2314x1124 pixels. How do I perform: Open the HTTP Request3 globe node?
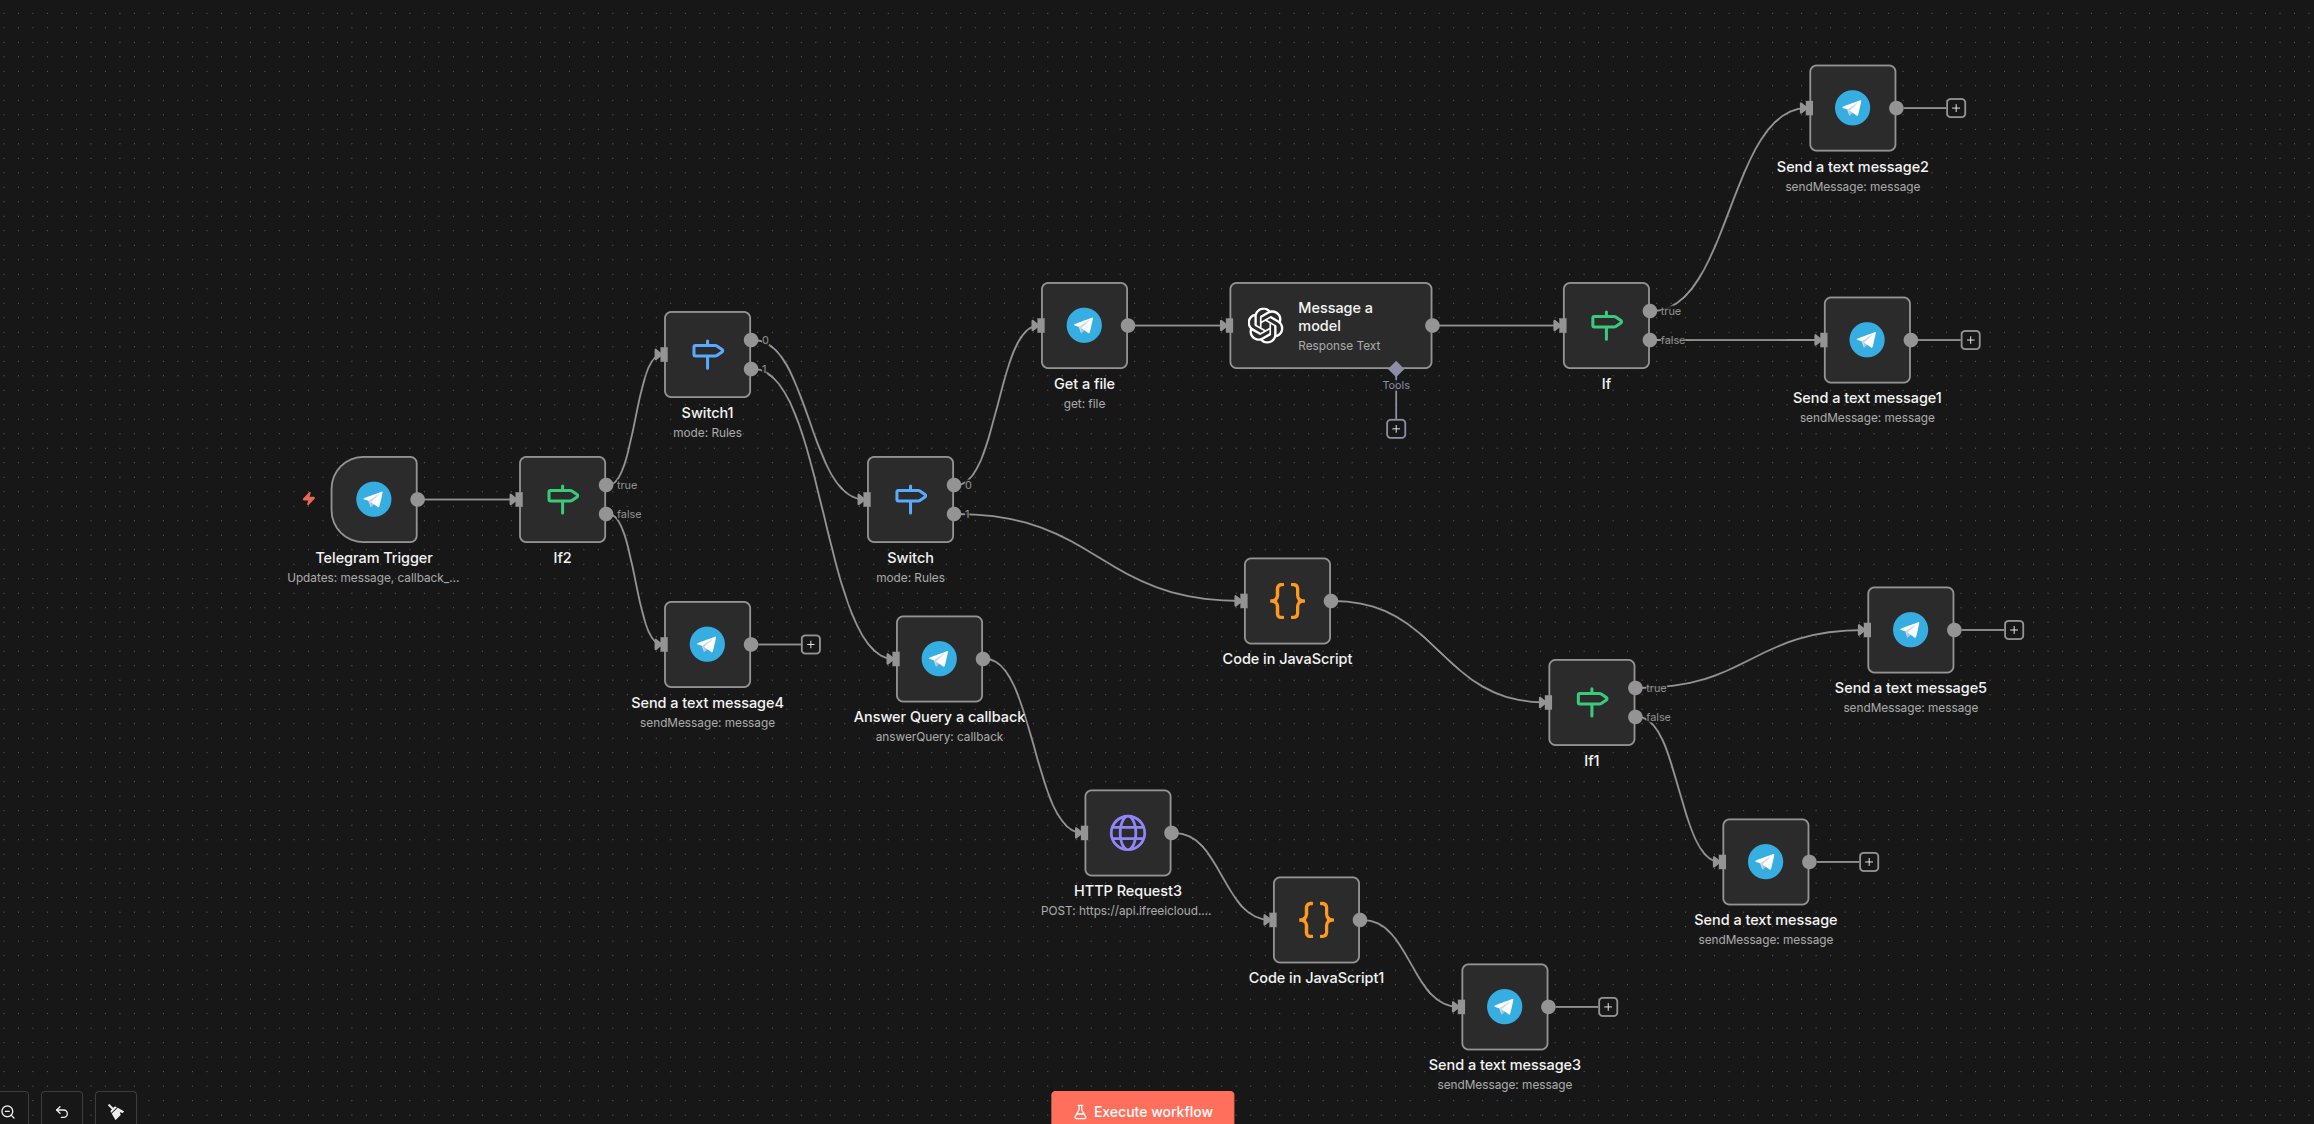[x=1127, y=832]
